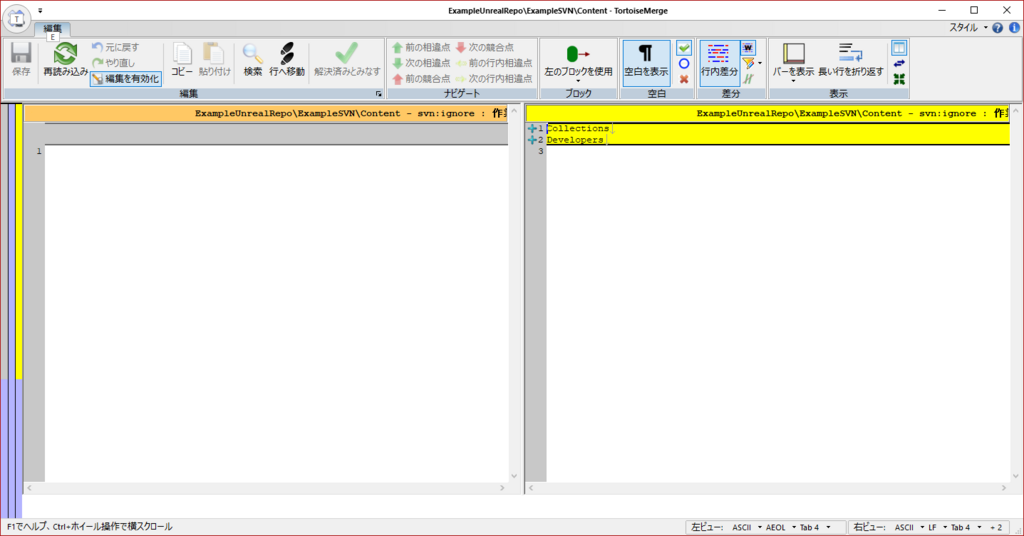Click plus marker on line 2
The width and height of the screenshot is (1024, 536).
pos(532,140)
